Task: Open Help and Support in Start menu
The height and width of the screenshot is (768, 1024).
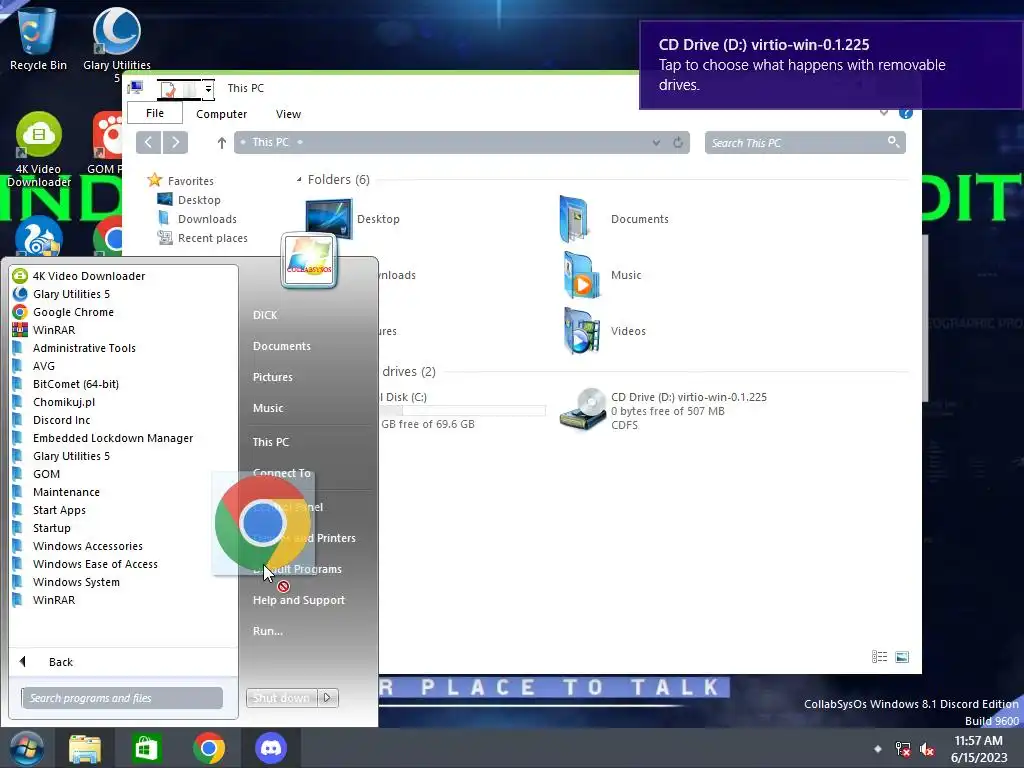Action: [298, 600]
